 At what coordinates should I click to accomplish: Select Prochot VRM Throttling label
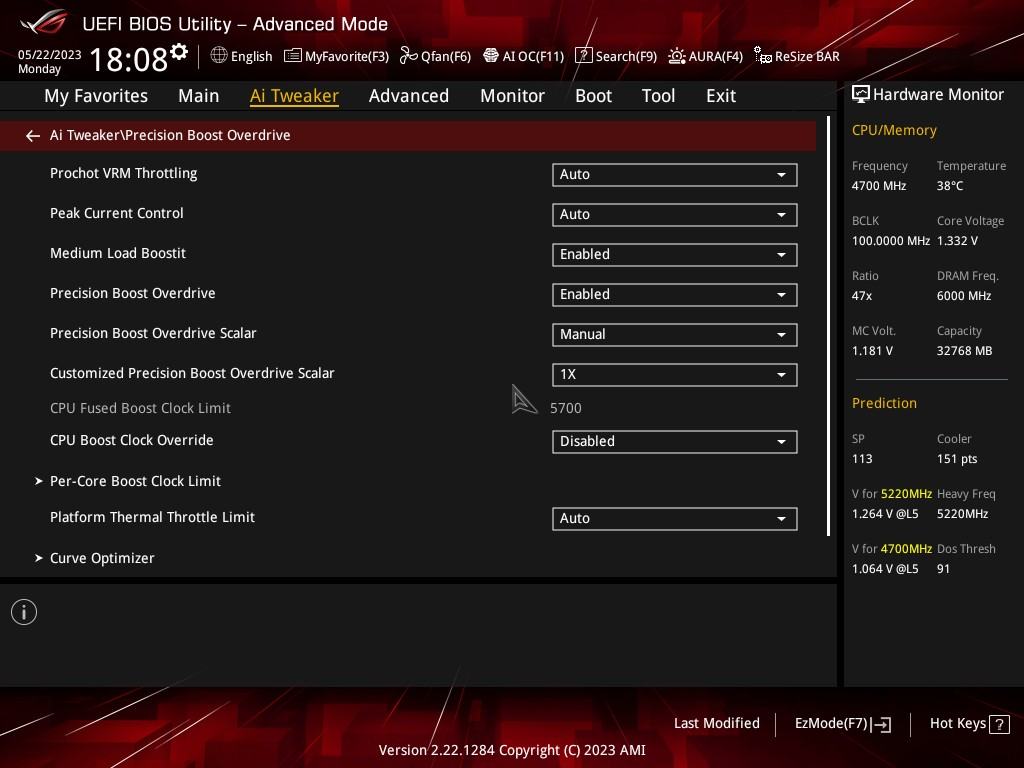click(123, 173)
